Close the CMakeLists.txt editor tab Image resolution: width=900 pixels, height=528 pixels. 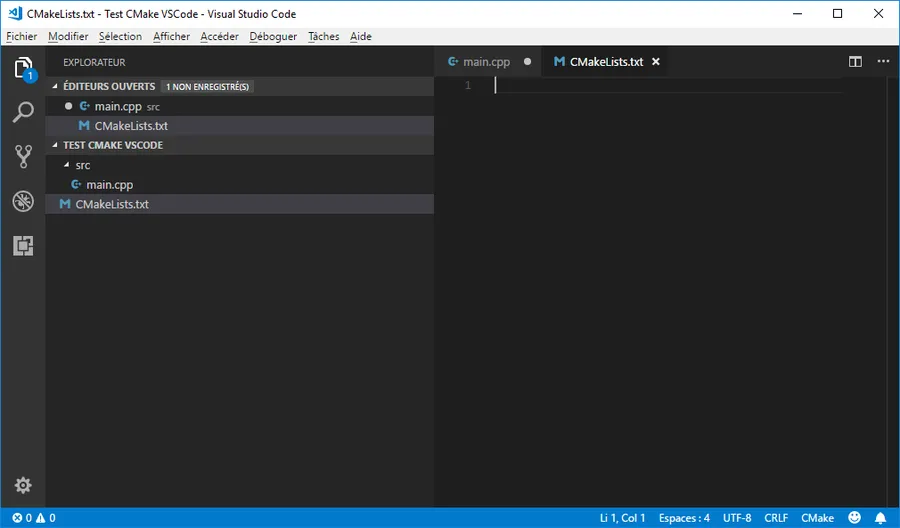(655, 61)
